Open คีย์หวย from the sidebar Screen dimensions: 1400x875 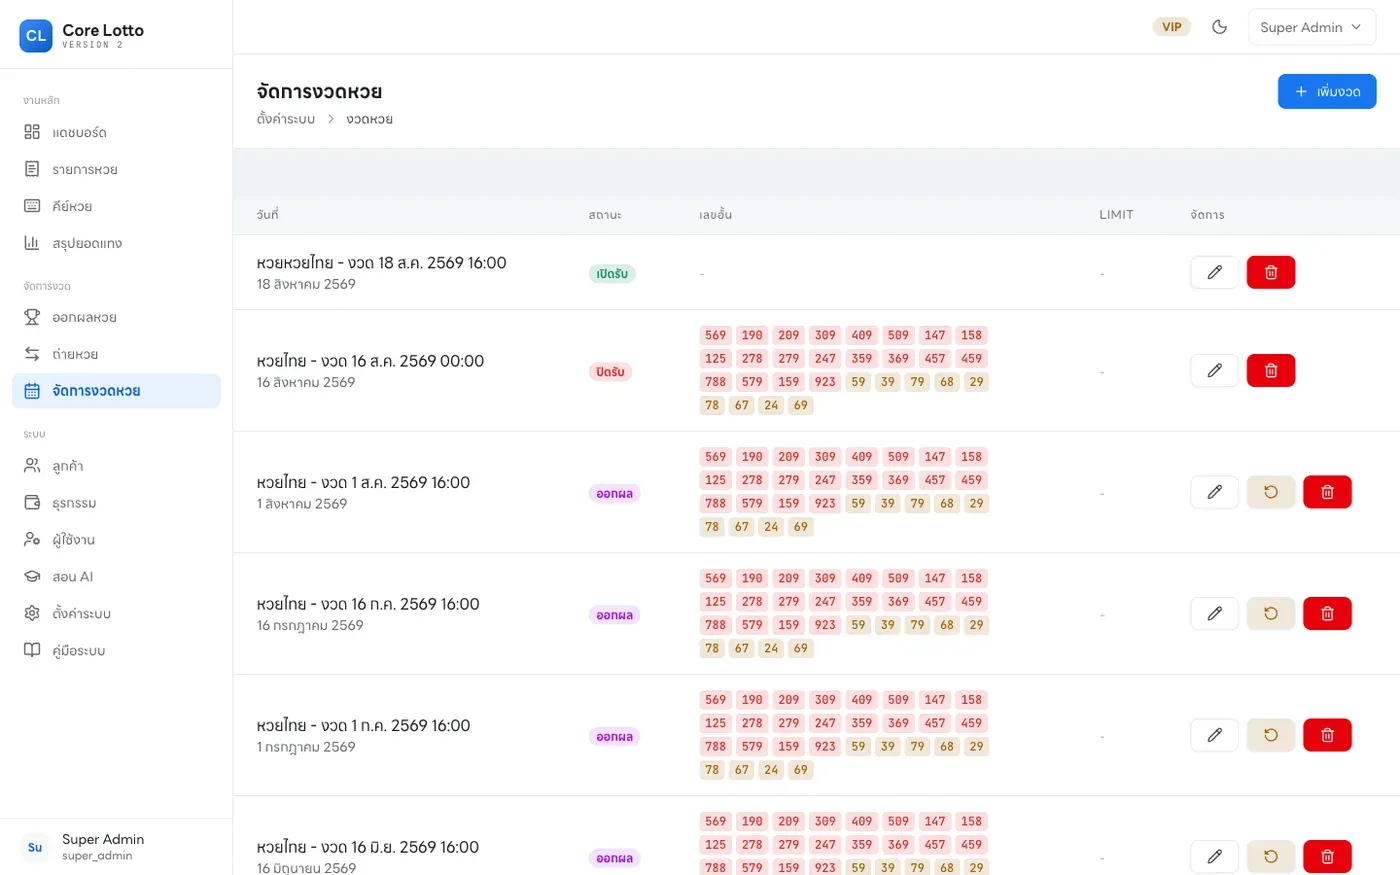click(116, 206)
